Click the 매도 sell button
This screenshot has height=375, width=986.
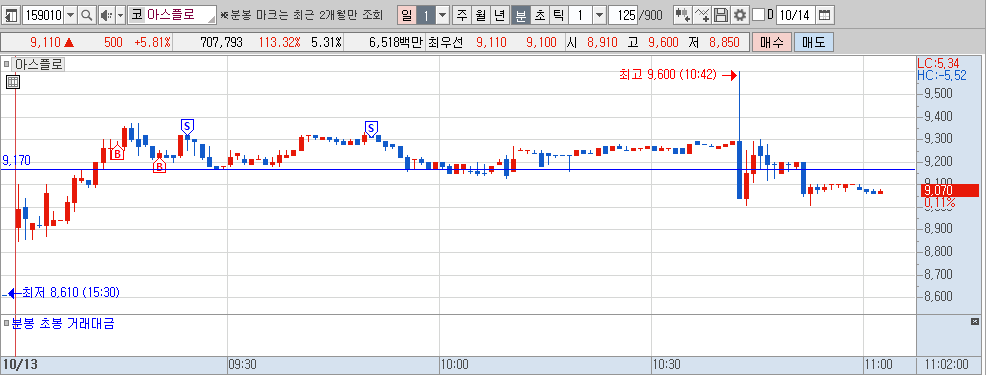tap(813, 43)
